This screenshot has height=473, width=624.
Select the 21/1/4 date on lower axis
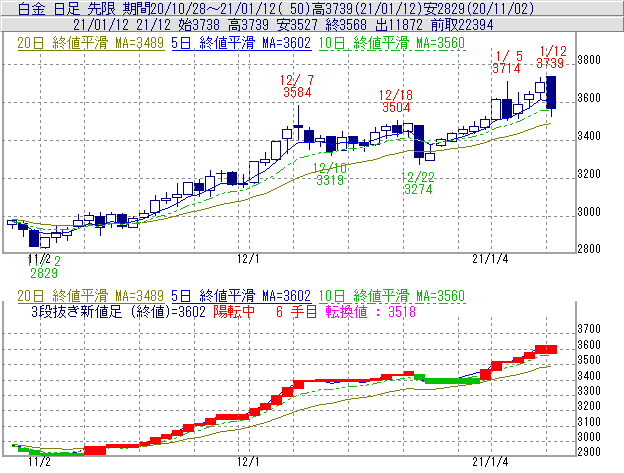point(489,463)
